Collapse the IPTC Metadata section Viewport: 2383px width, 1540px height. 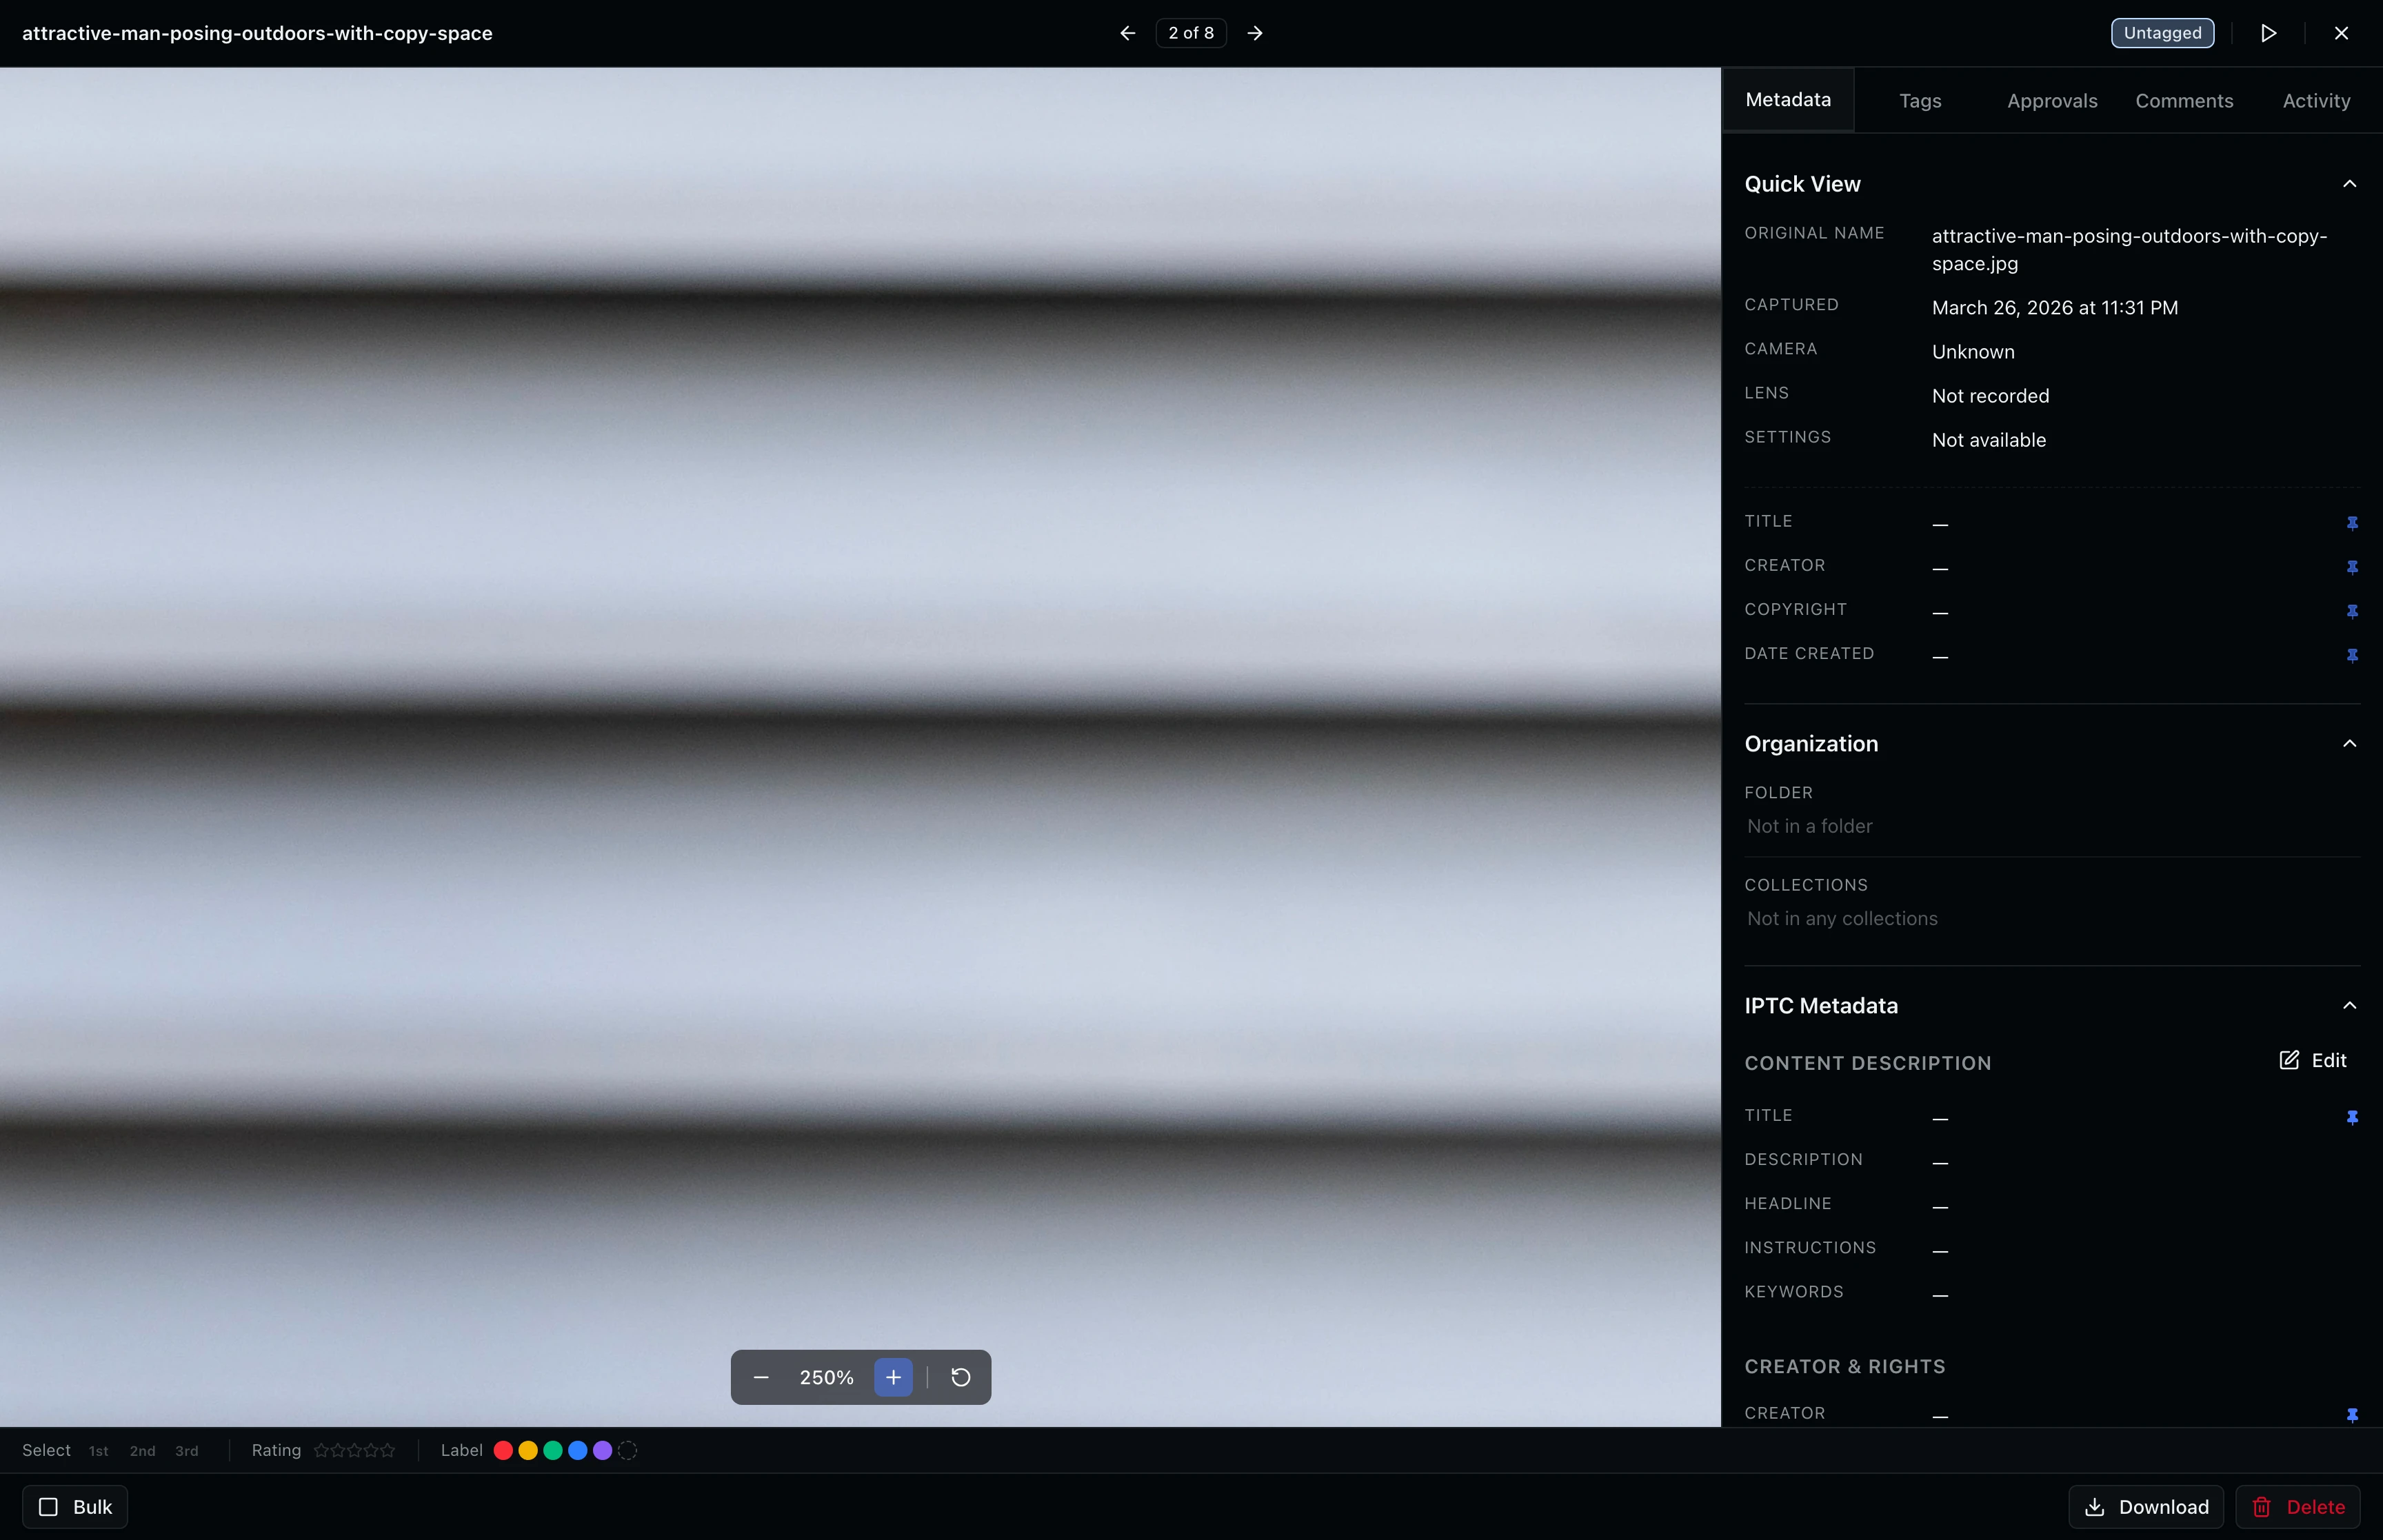2350,1006
